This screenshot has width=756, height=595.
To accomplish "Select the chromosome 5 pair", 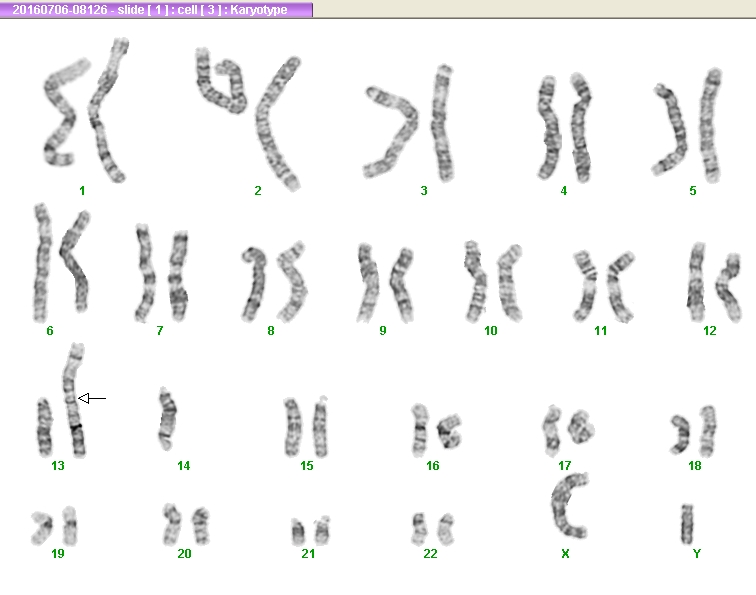I will coord(687,126).
